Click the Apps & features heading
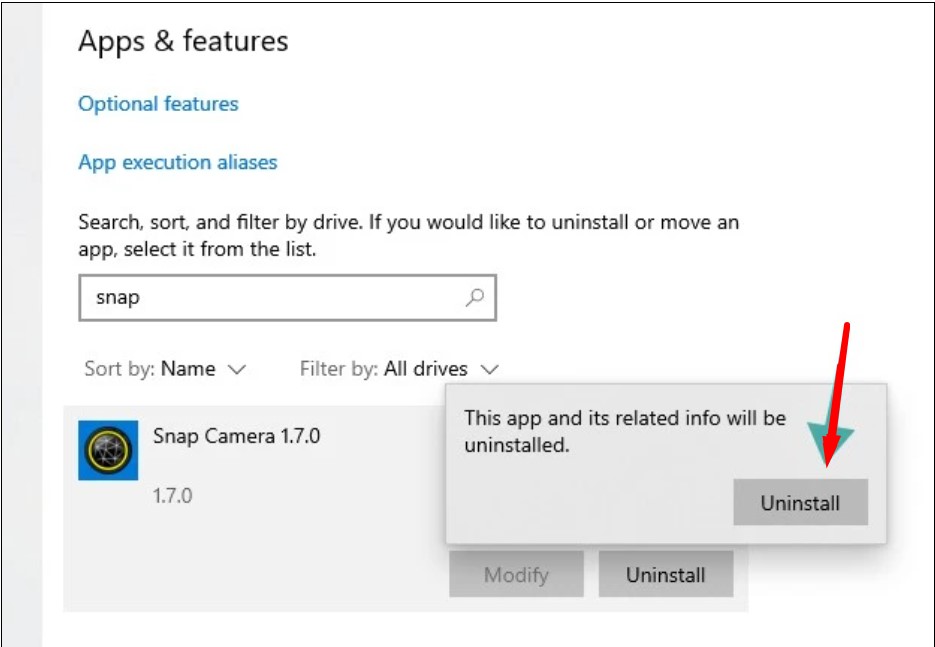Viewport: 935px width, 647px height. click(183, 41)
